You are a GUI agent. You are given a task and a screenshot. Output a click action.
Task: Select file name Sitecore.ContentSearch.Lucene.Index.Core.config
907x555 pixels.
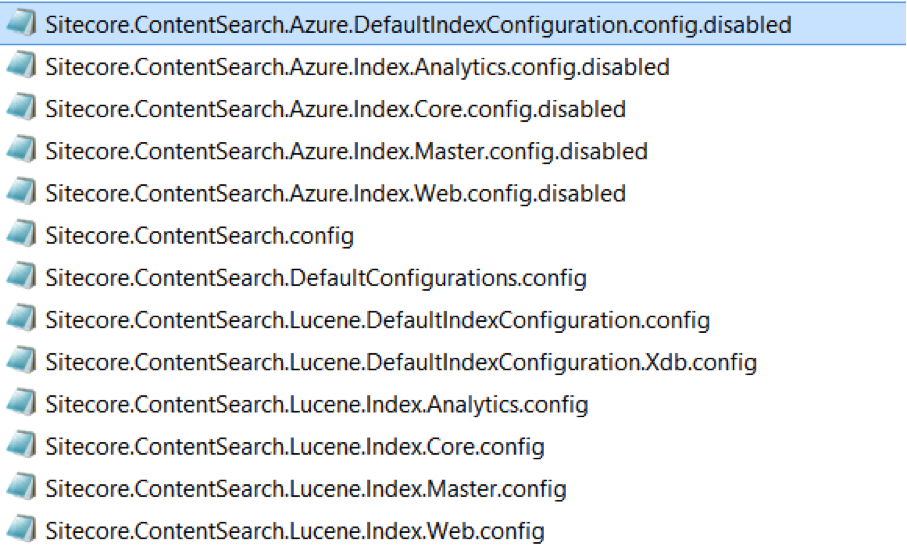[295, 448]
